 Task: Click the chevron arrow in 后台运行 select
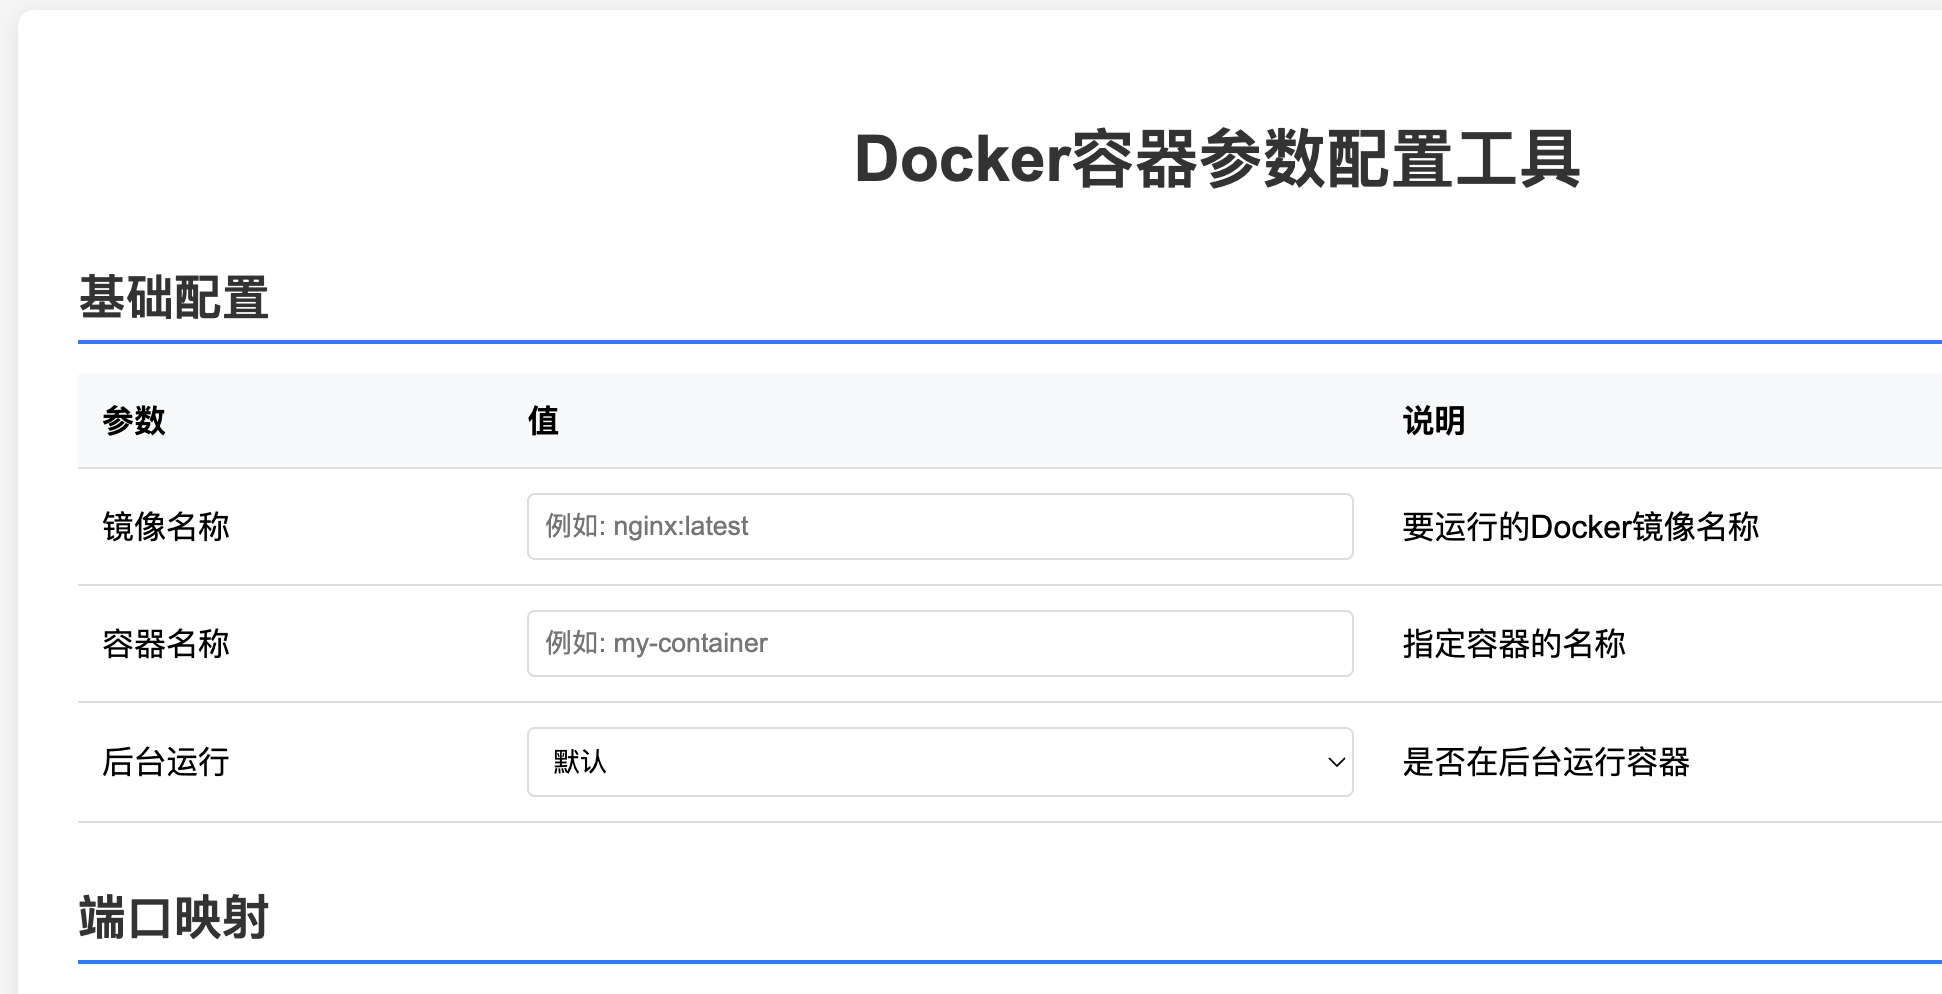point(1335,762)
